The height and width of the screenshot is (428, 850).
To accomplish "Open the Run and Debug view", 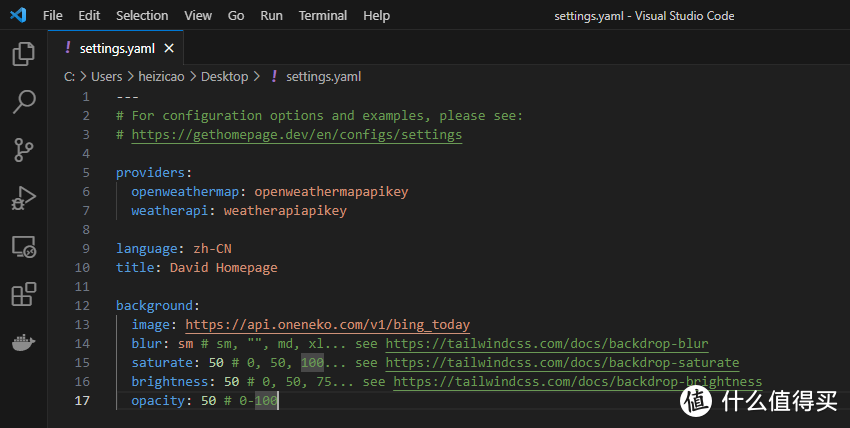I will click(23, 198).
